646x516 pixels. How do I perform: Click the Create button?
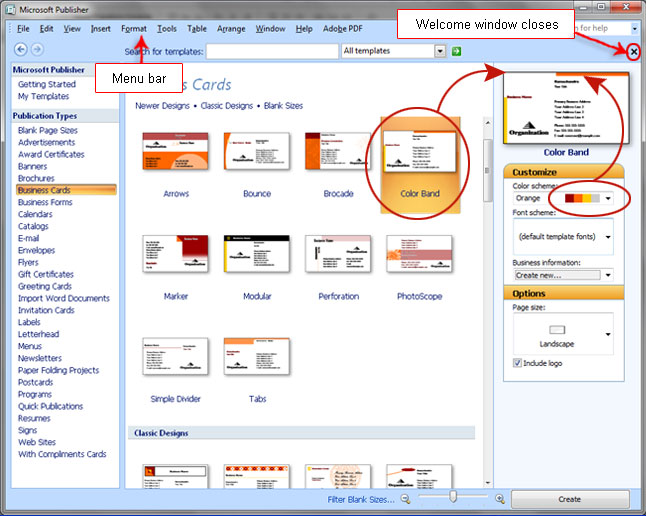pyautogui.click(x=570, y=499)
